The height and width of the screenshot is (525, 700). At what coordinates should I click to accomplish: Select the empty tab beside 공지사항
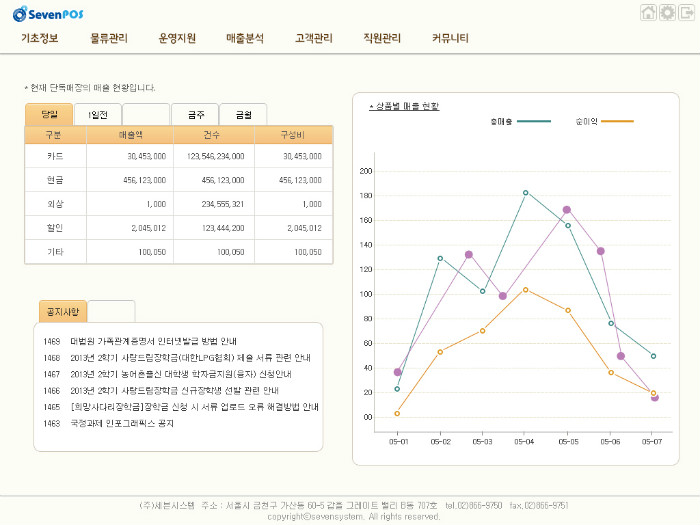pyautogui.click(x=111, y=312)
